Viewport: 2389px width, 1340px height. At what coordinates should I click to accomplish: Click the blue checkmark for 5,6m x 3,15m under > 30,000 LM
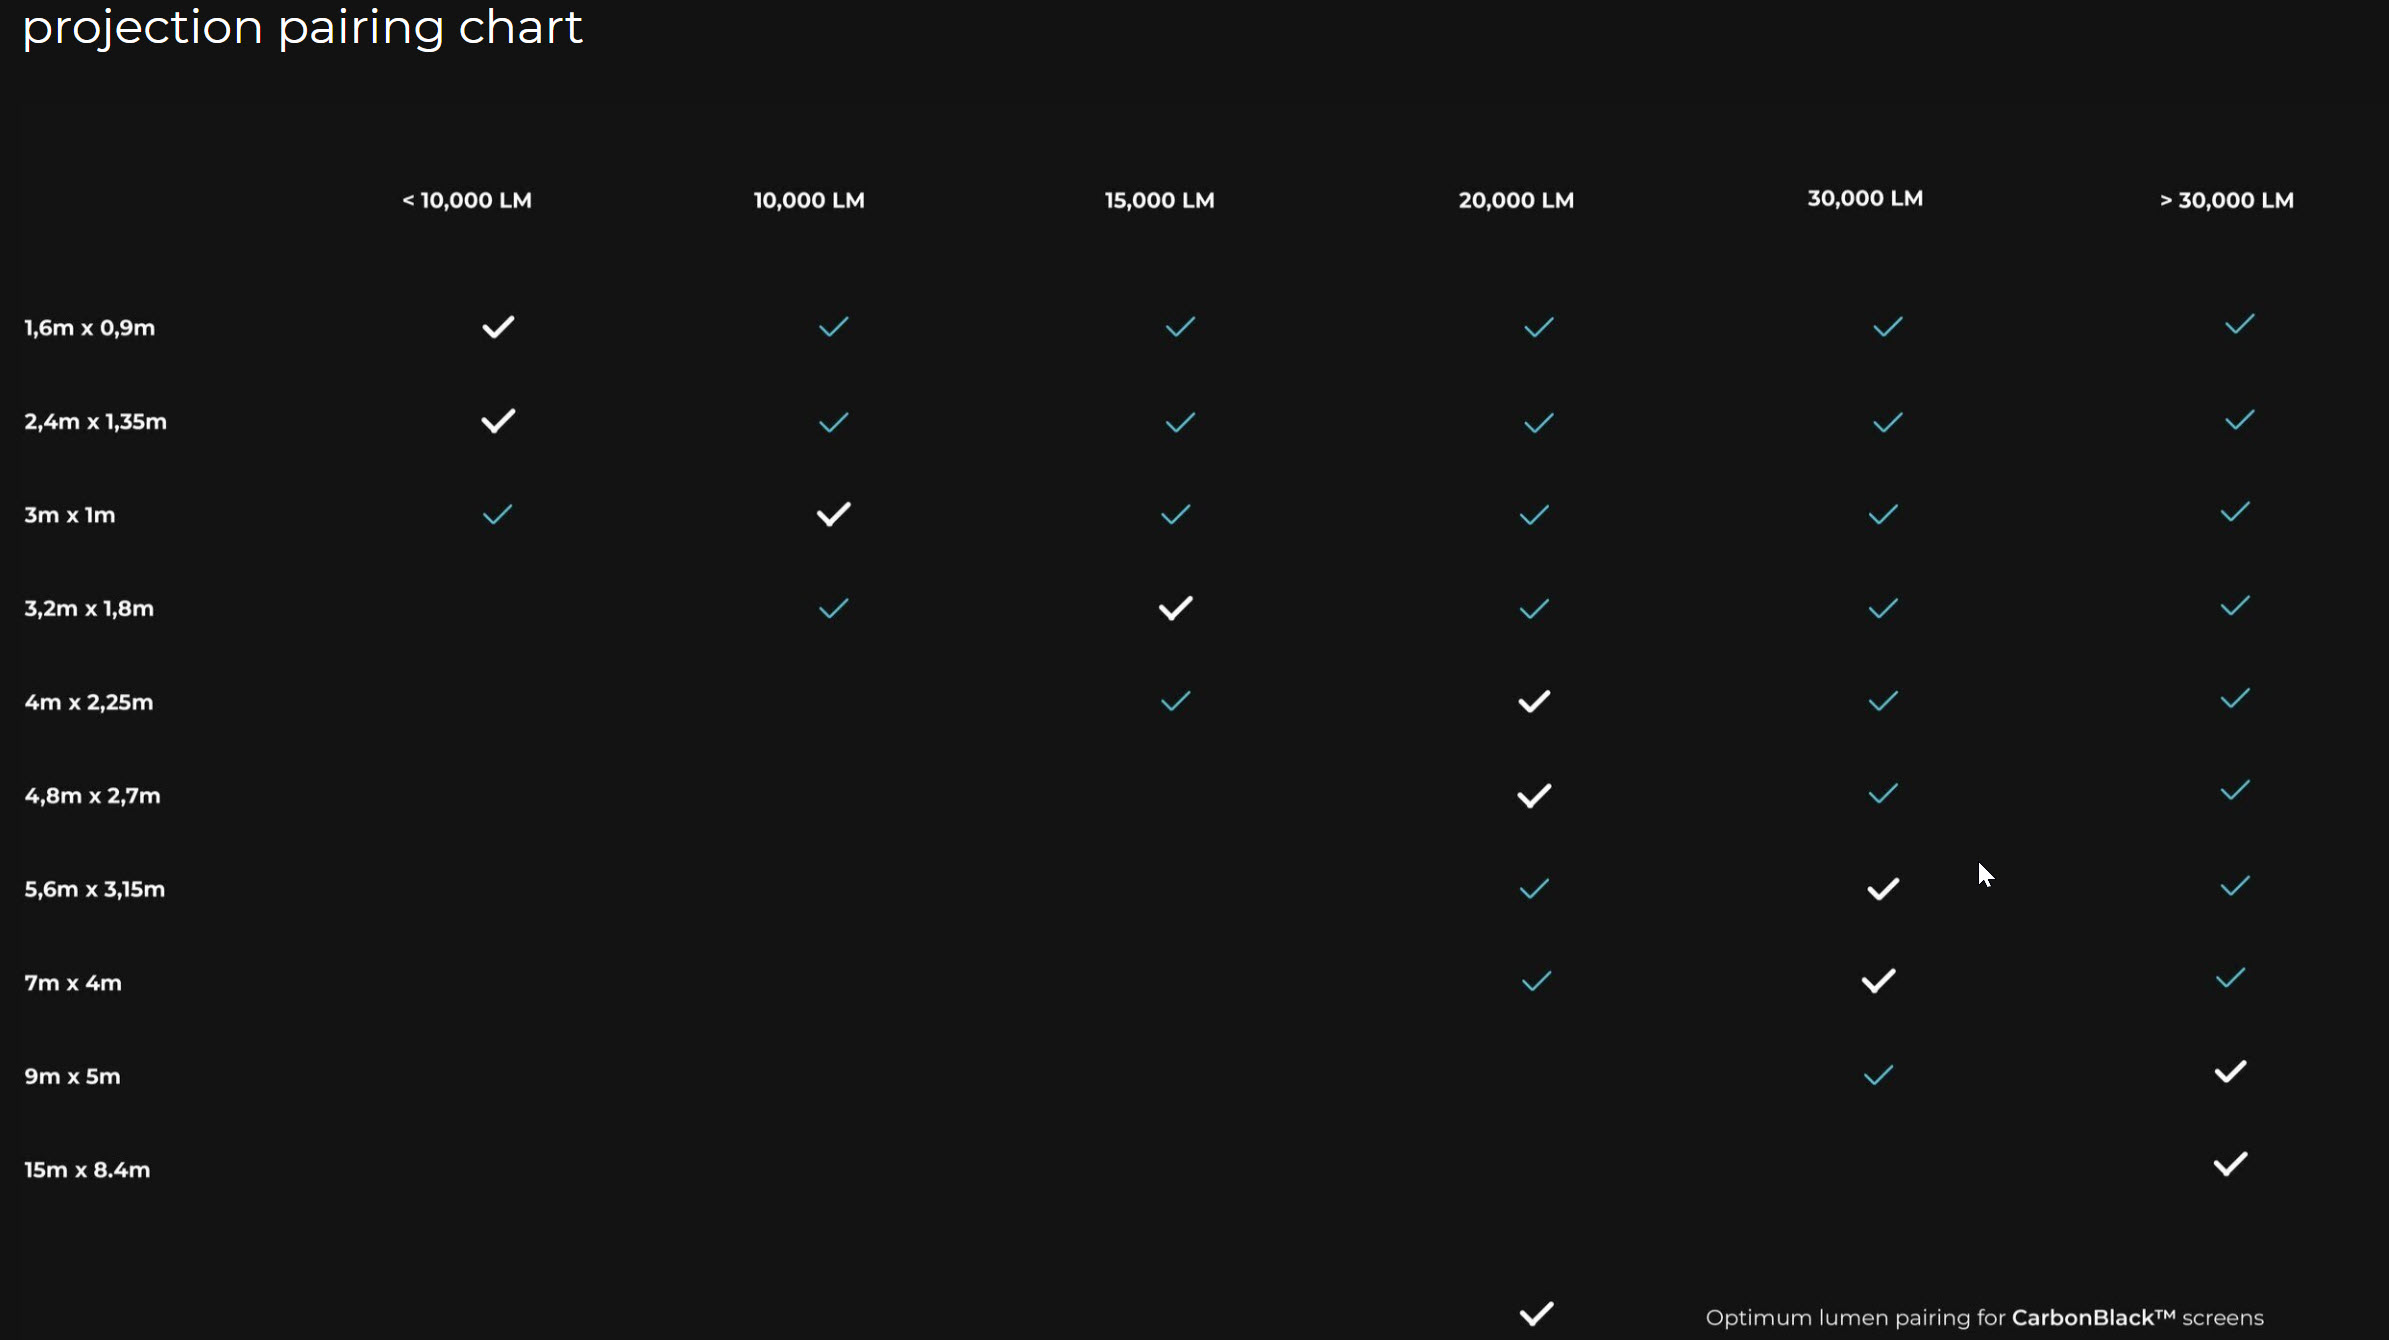click(x=2235, y=885)
